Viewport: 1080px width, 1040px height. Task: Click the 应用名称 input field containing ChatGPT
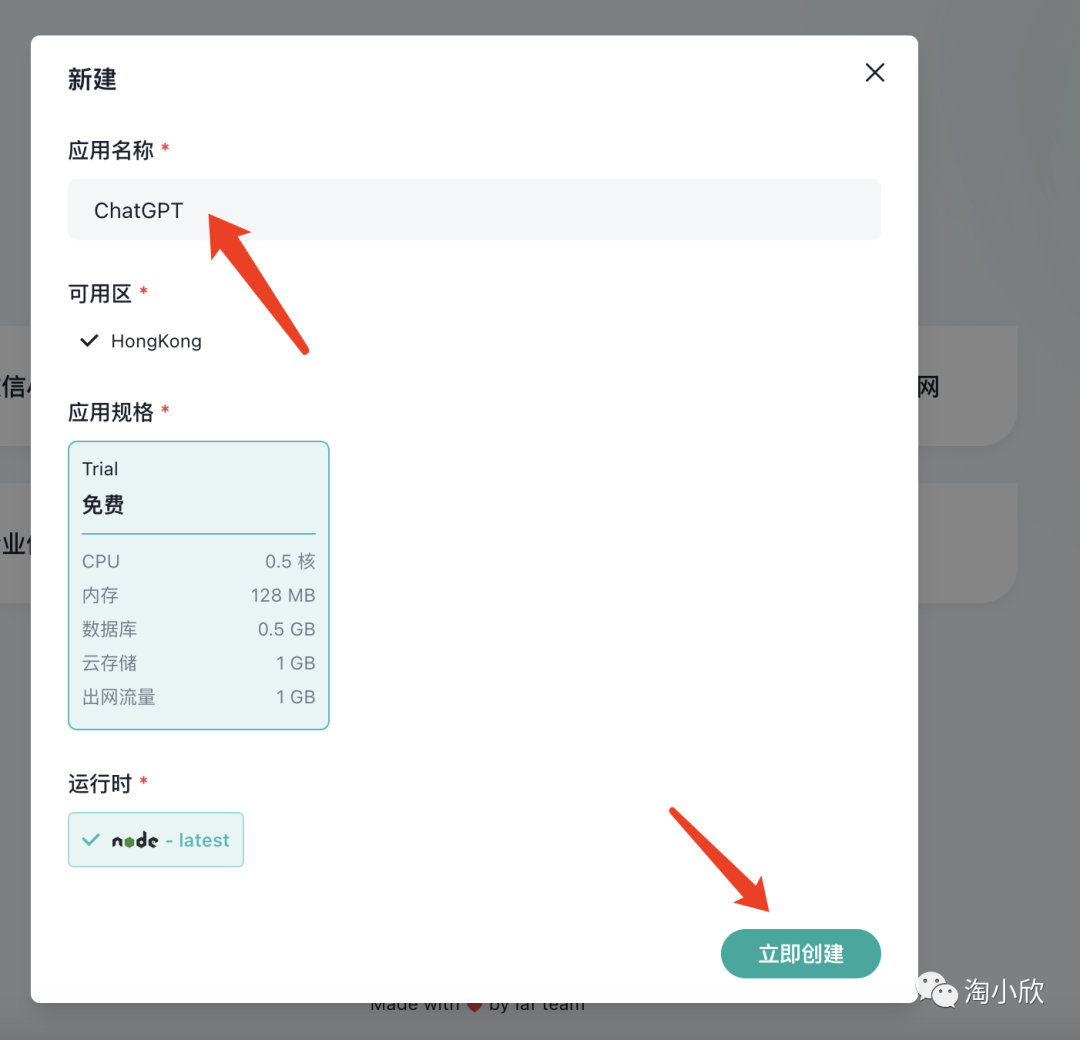point(474,209)
